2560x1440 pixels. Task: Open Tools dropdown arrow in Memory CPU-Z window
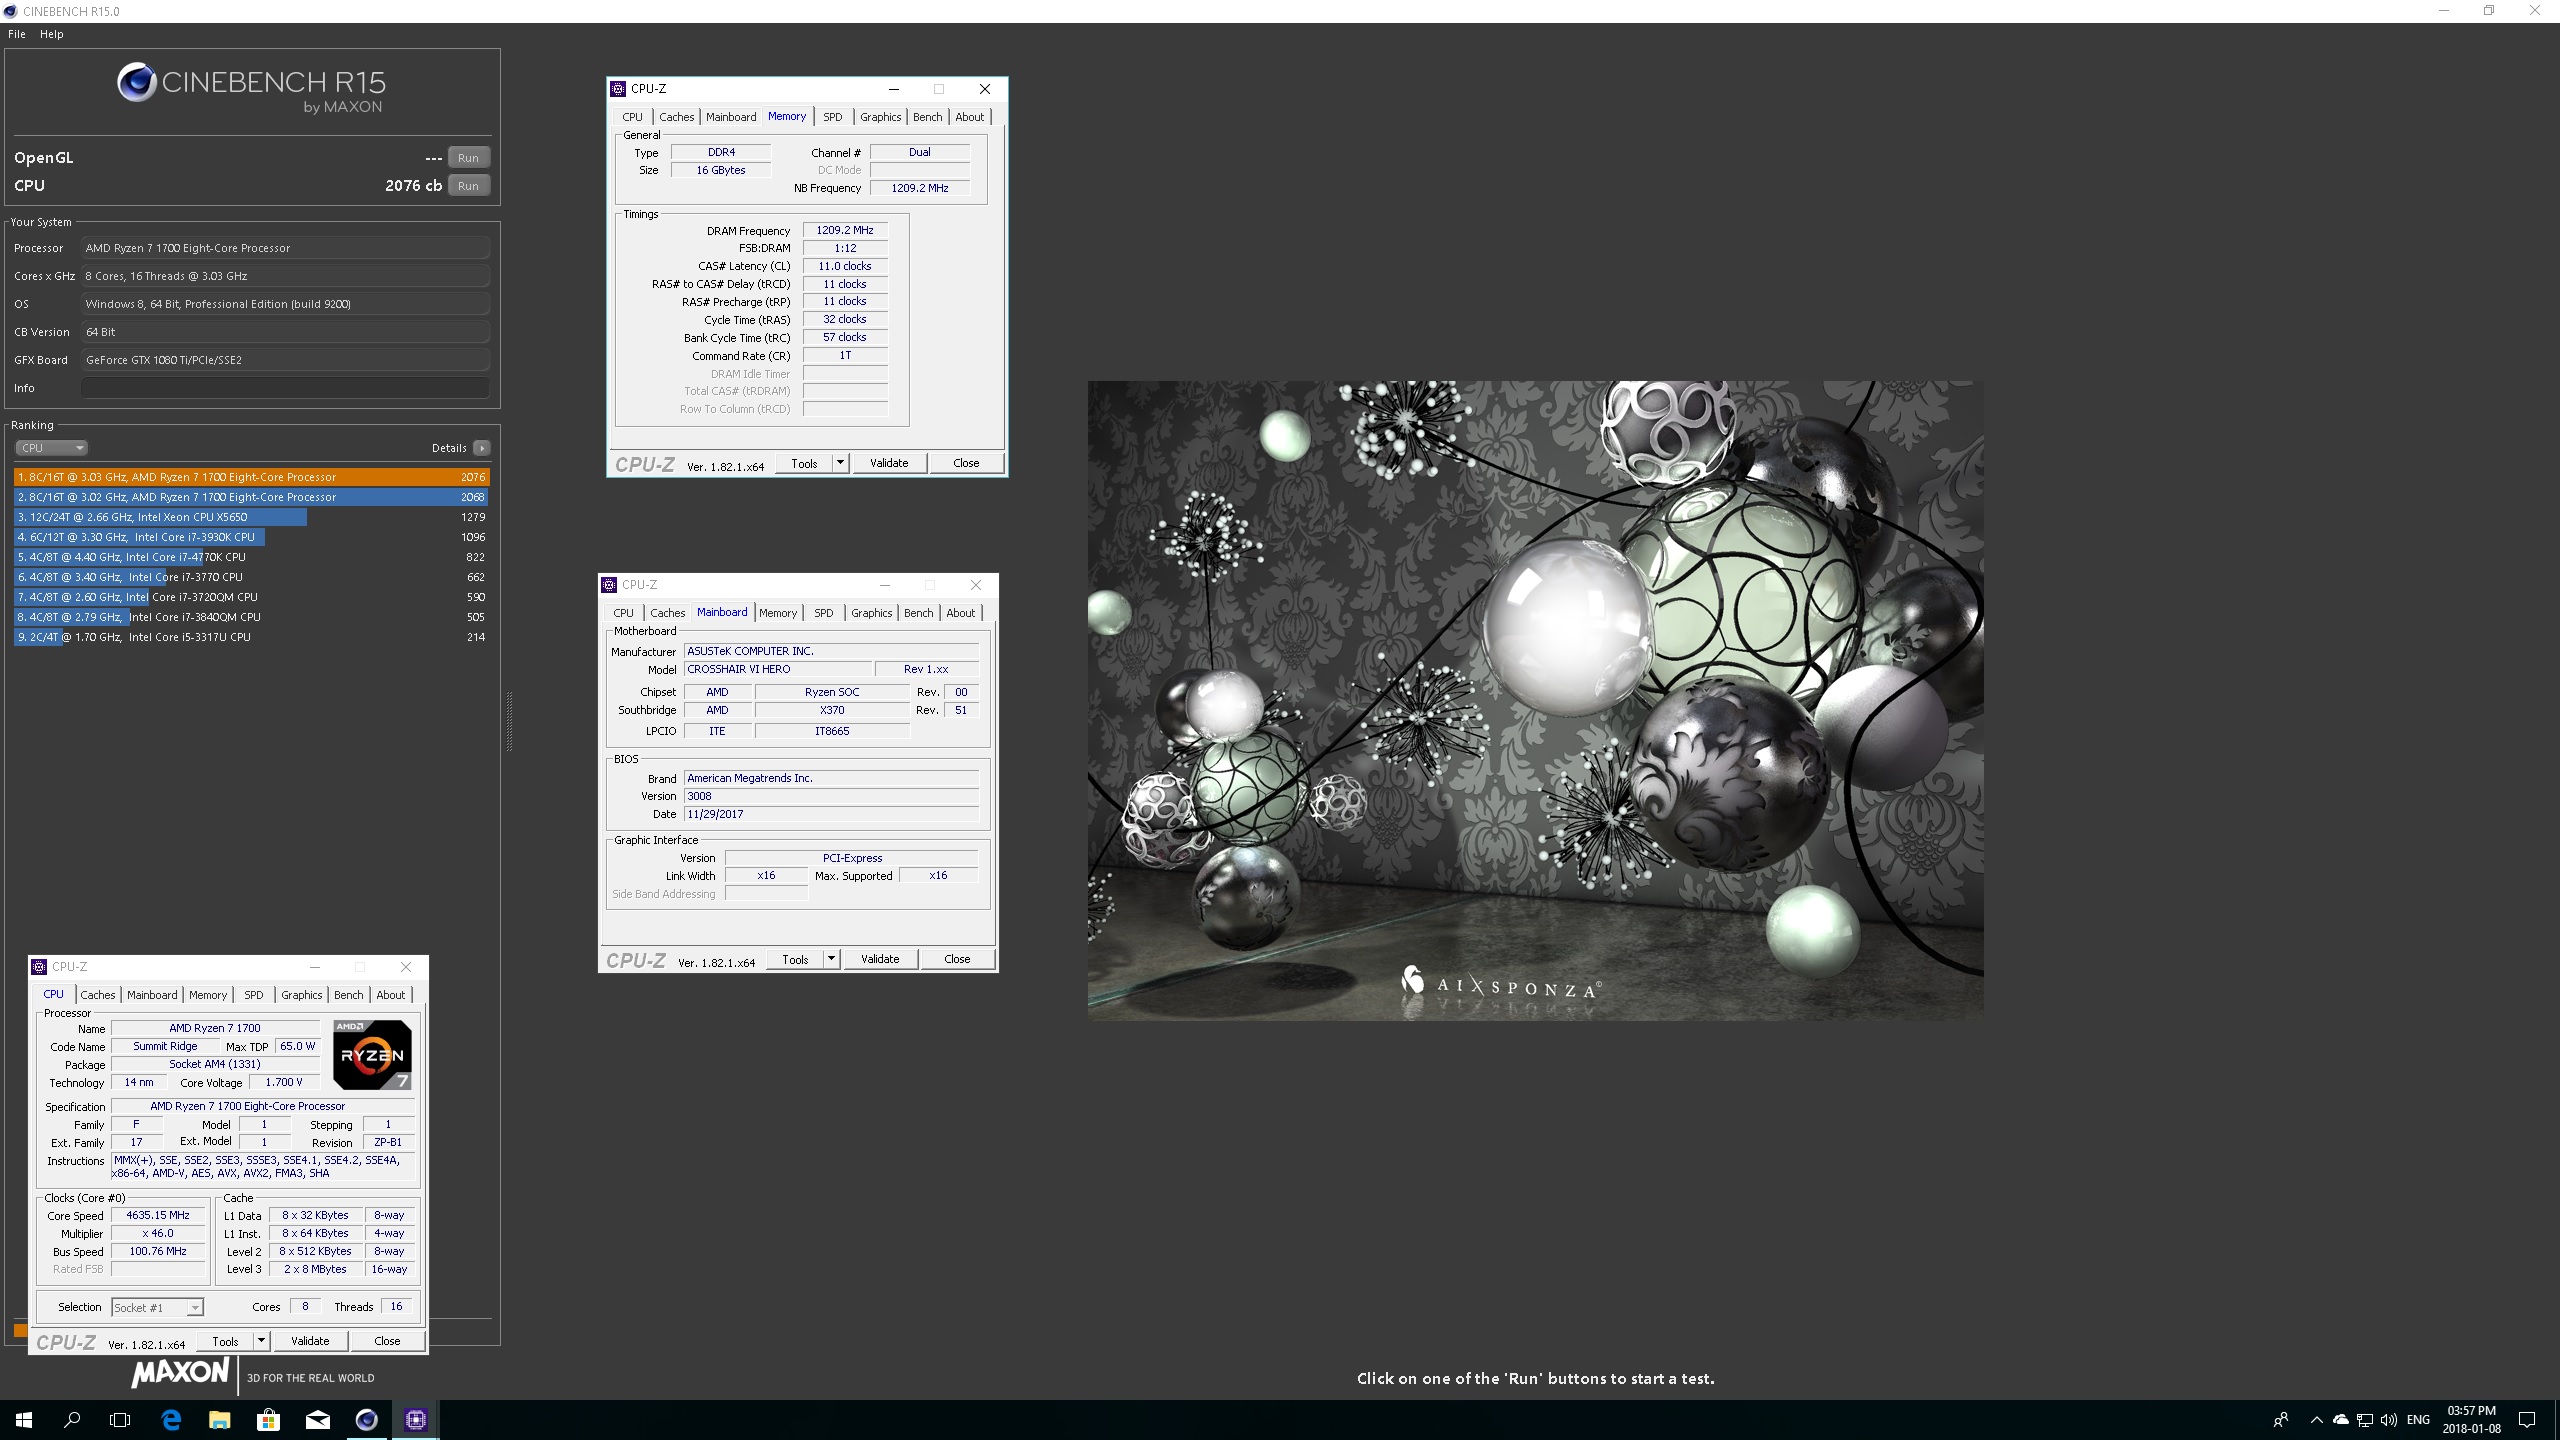click(x=841, y=463)
